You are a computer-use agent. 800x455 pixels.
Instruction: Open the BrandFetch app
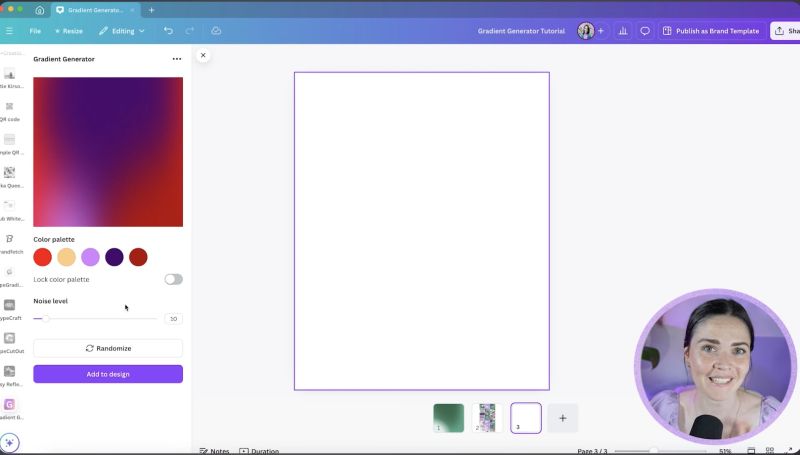tap(10, 244)
